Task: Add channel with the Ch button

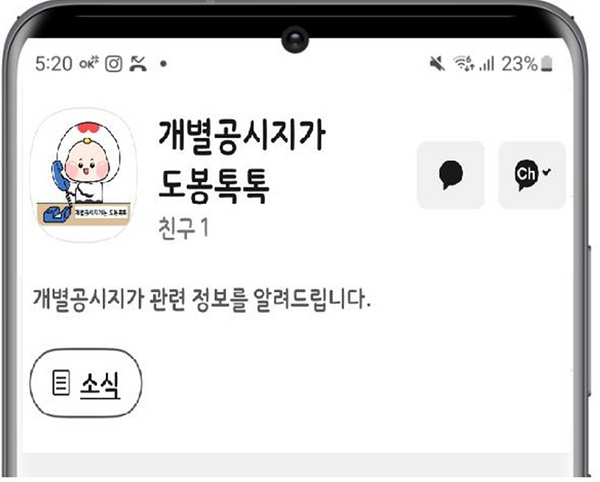Action: [x=532, y=175]
